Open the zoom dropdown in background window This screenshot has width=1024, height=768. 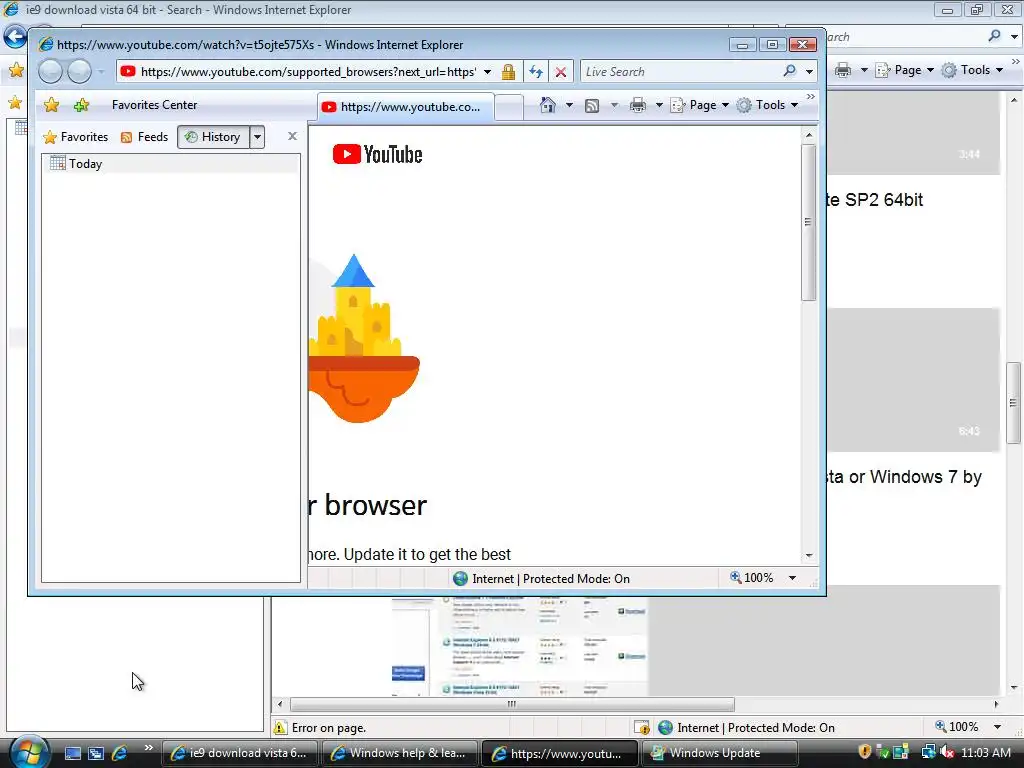(997, 727)
